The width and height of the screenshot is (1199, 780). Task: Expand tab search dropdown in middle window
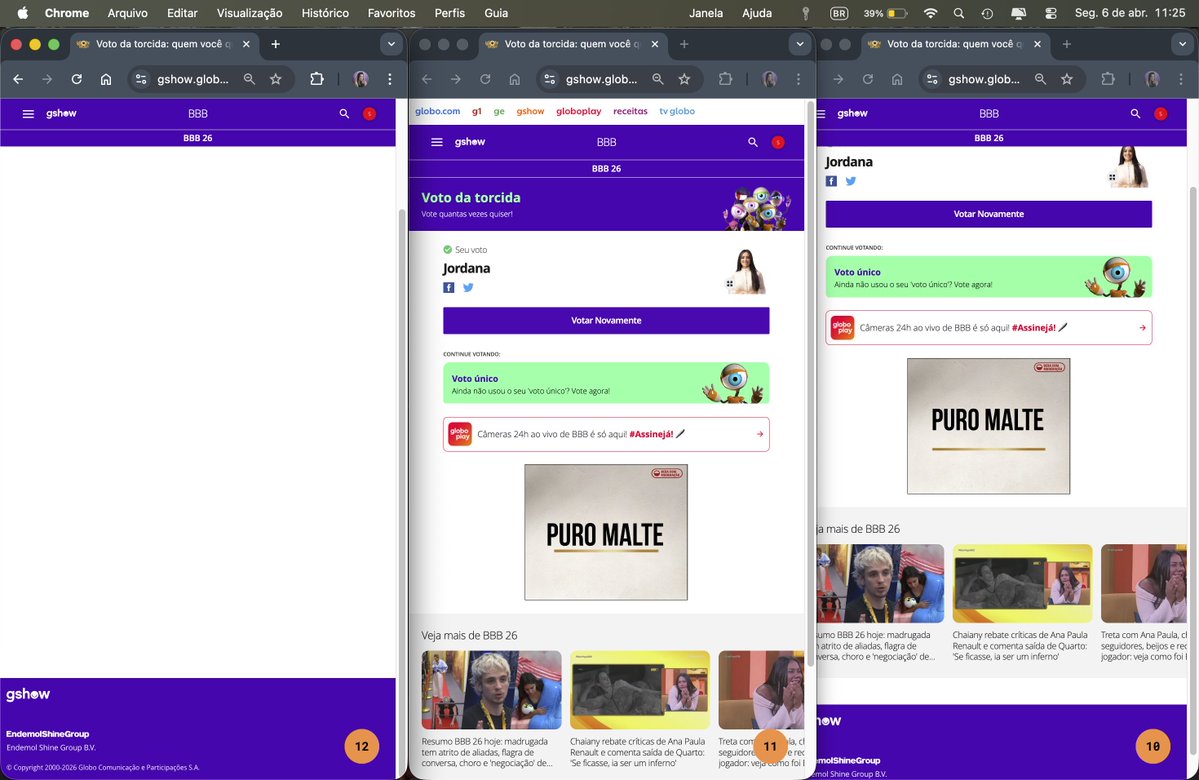pos(800,44)
